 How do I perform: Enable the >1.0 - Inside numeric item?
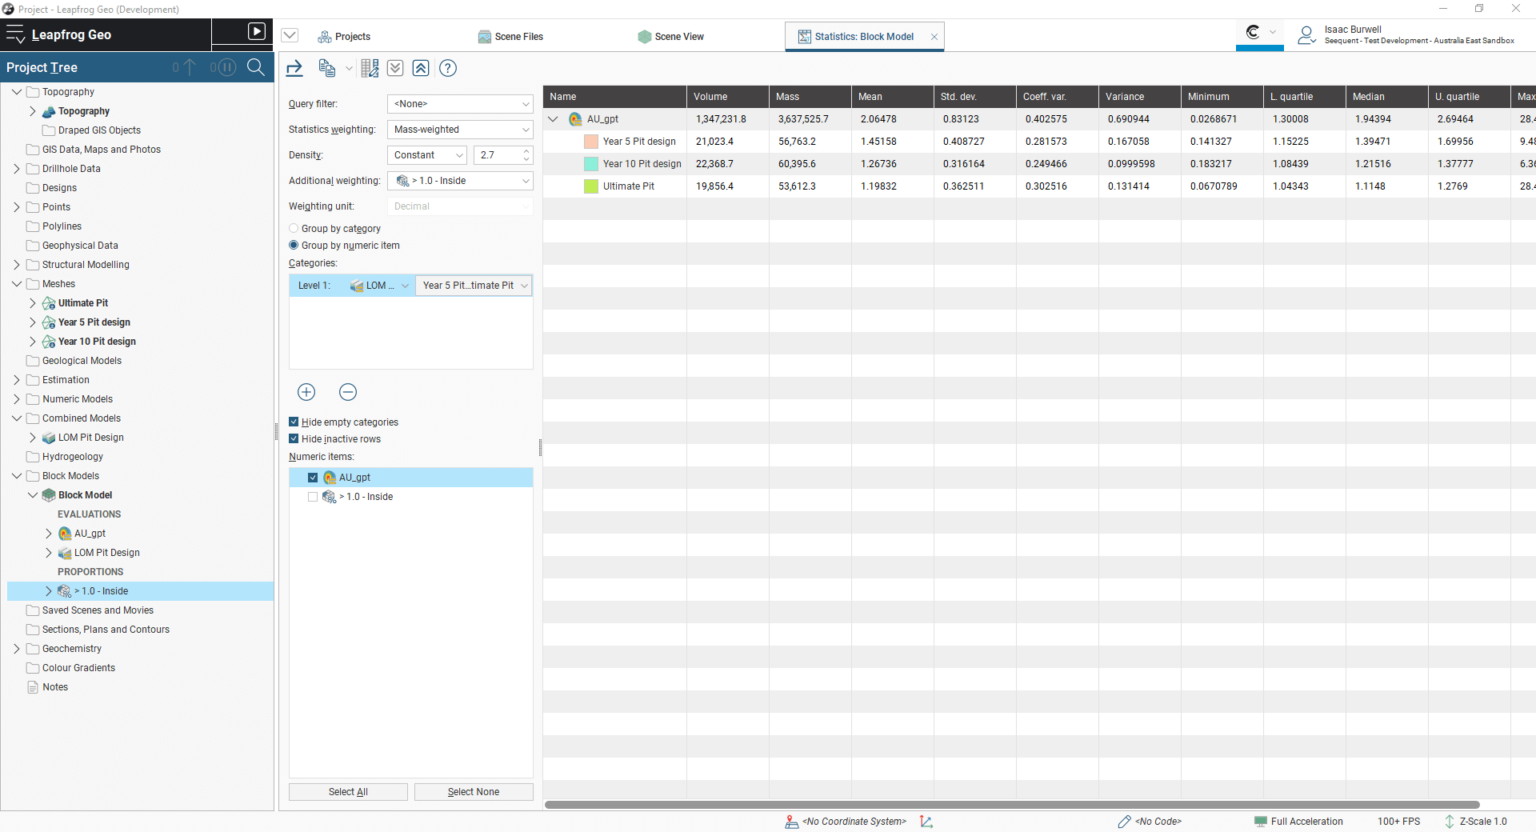312,496
